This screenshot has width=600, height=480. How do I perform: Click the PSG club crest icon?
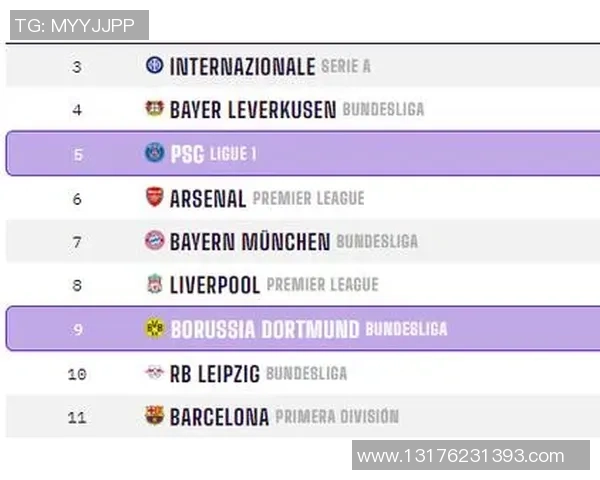tap(154, 153)
